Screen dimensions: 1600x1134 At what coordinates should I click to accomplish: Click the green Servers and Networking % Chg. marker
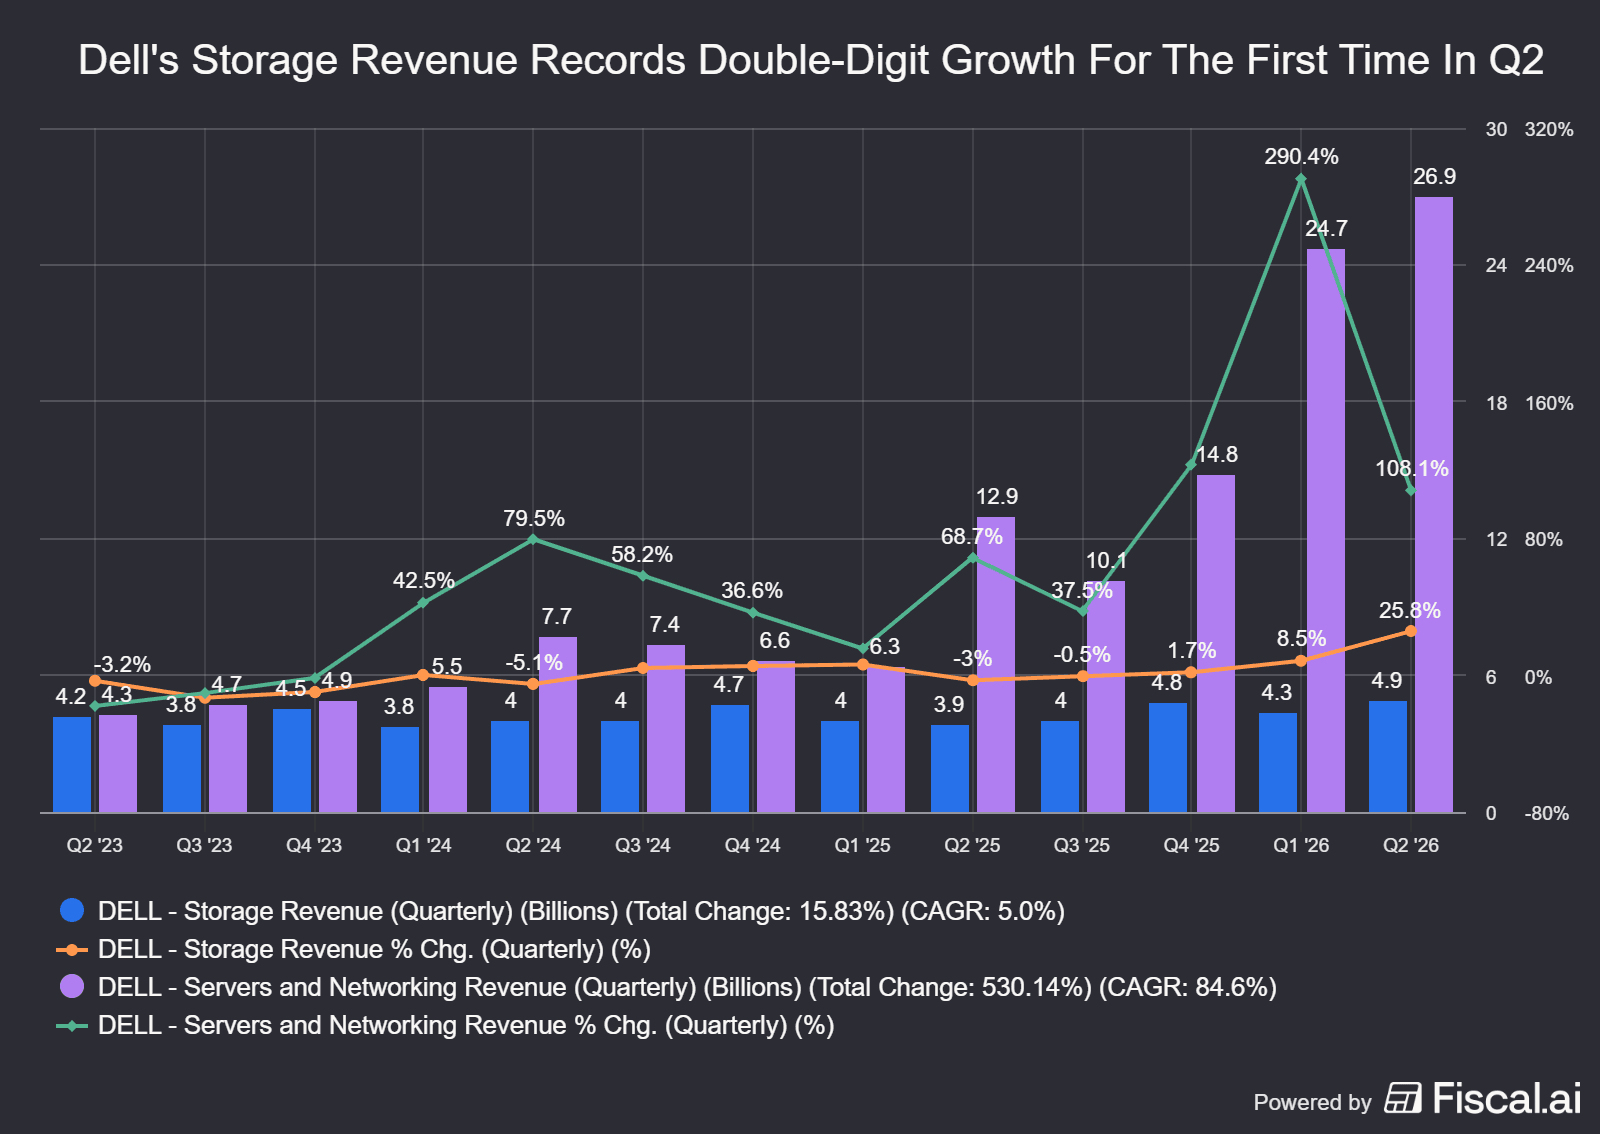[x=72, y=1025]
